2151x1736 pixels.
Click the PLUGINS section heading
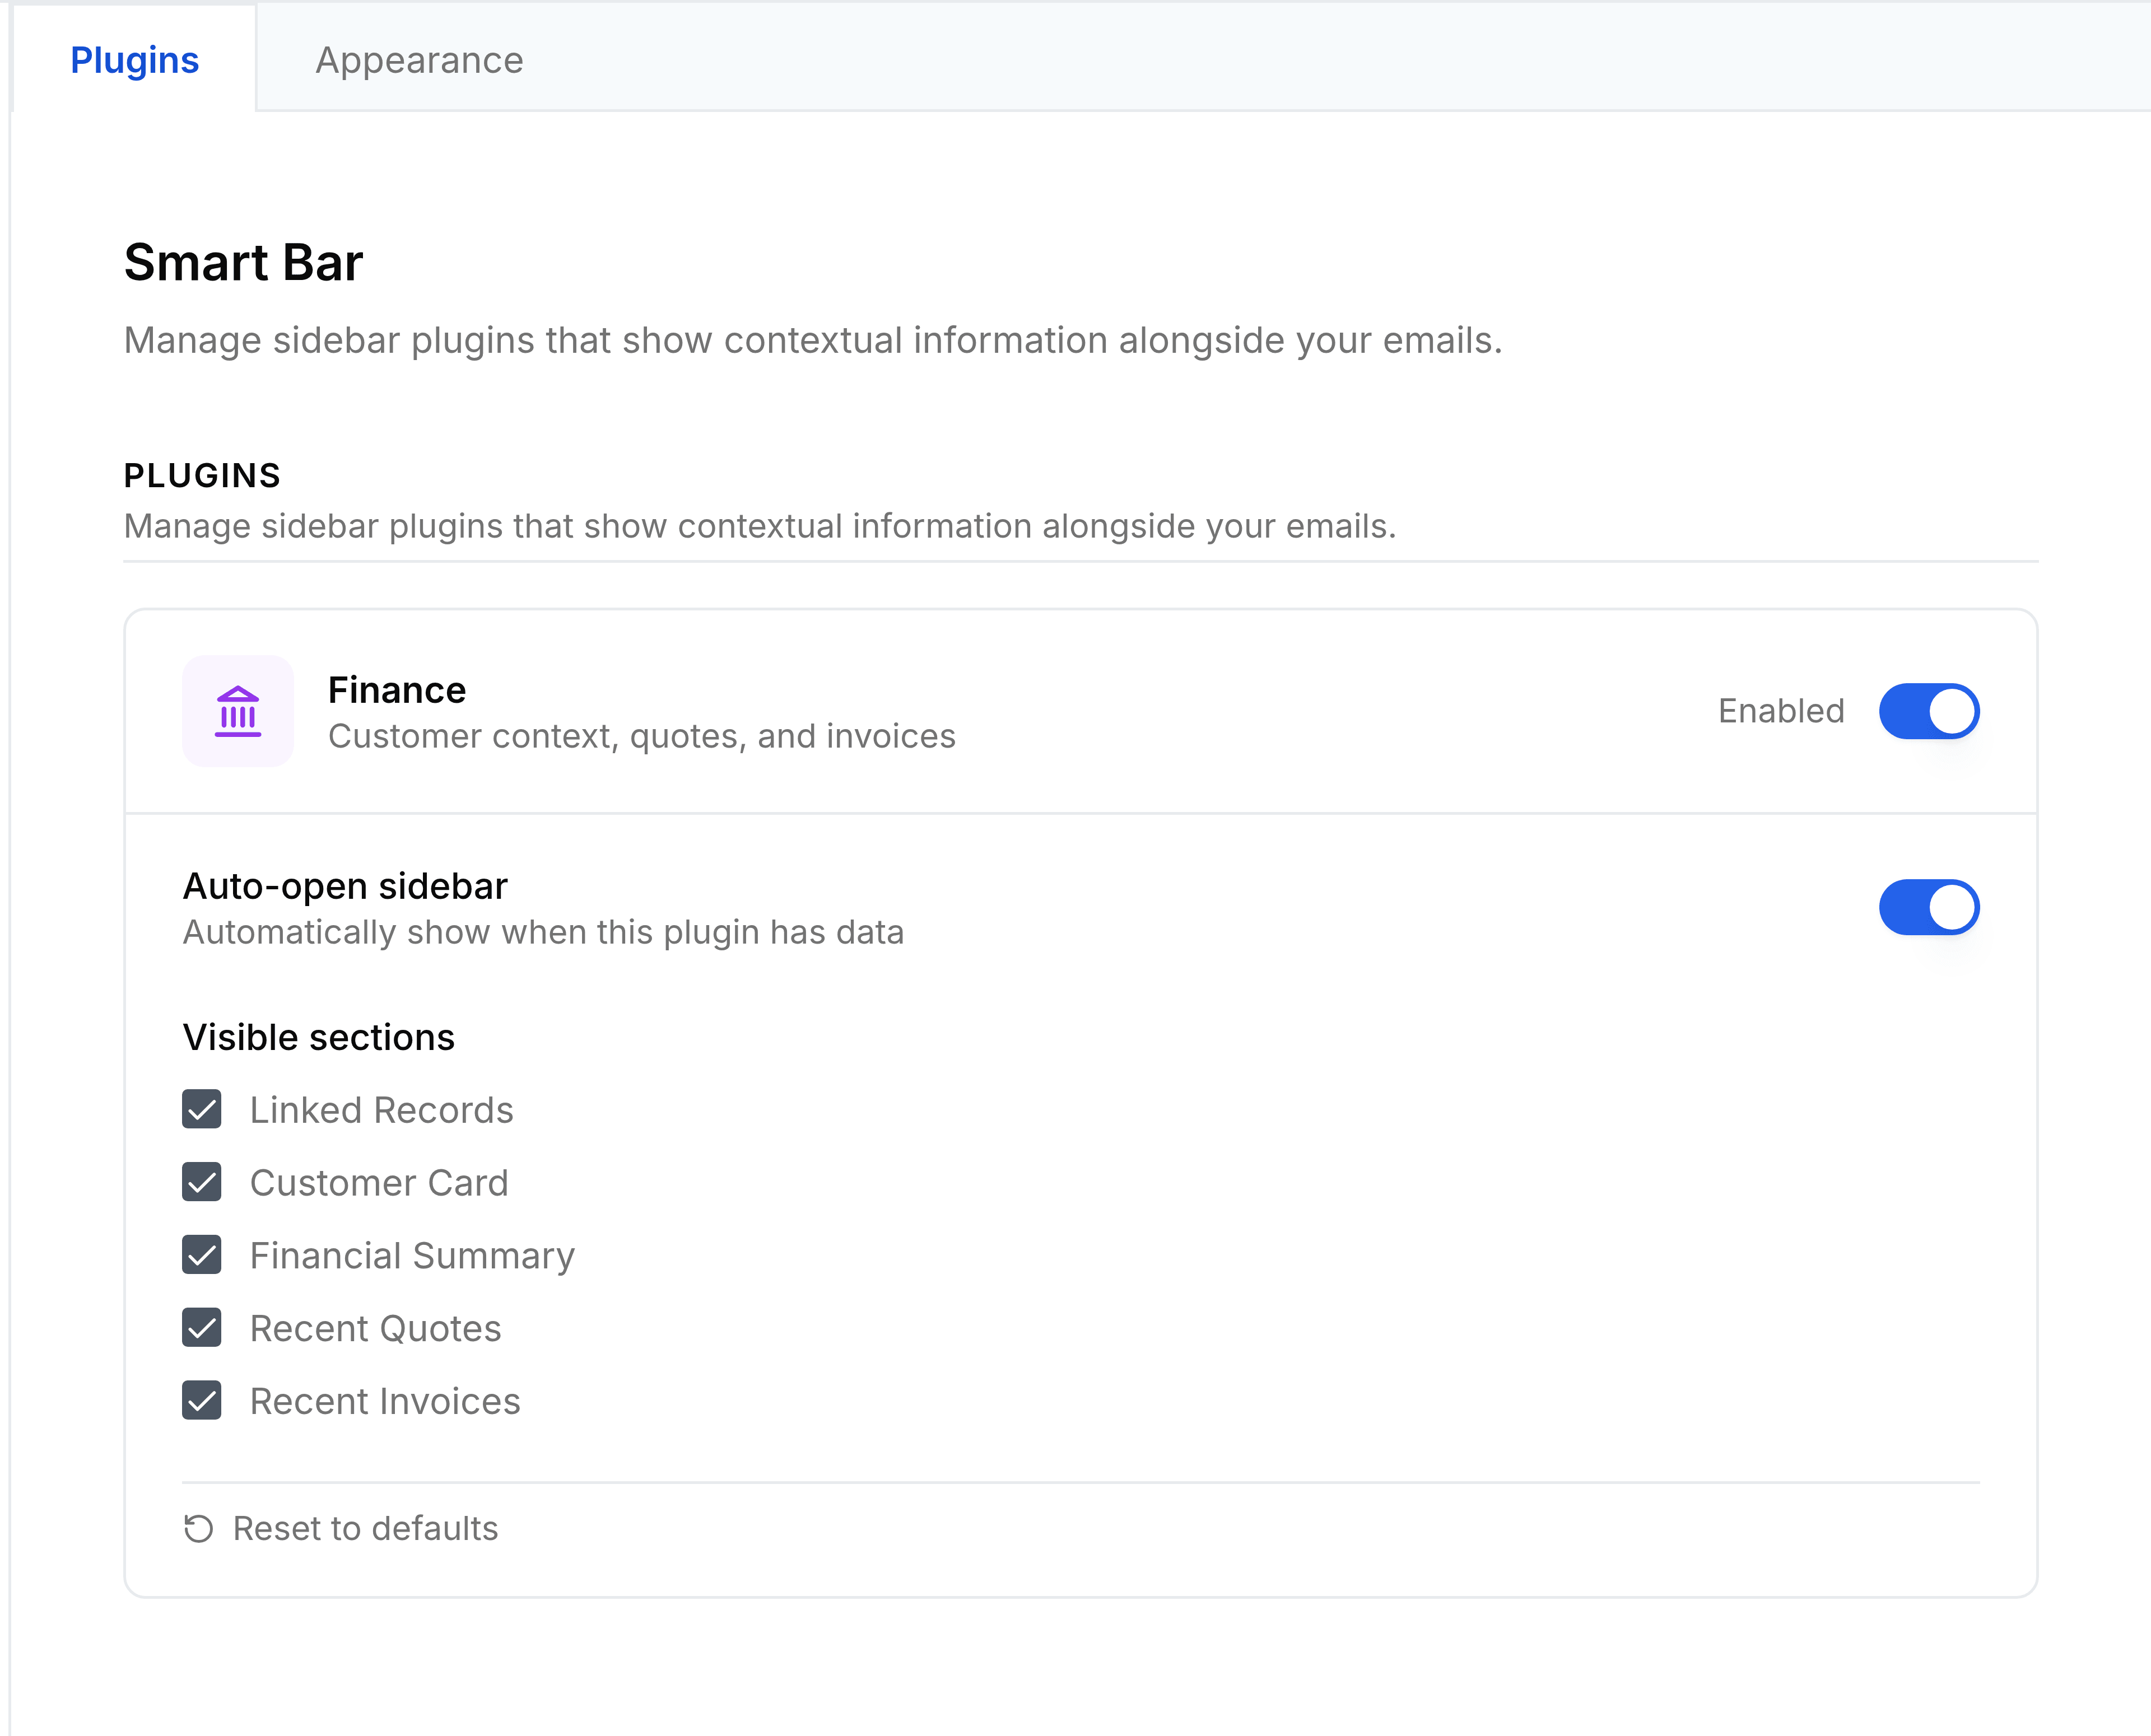(x=202, y=475)
